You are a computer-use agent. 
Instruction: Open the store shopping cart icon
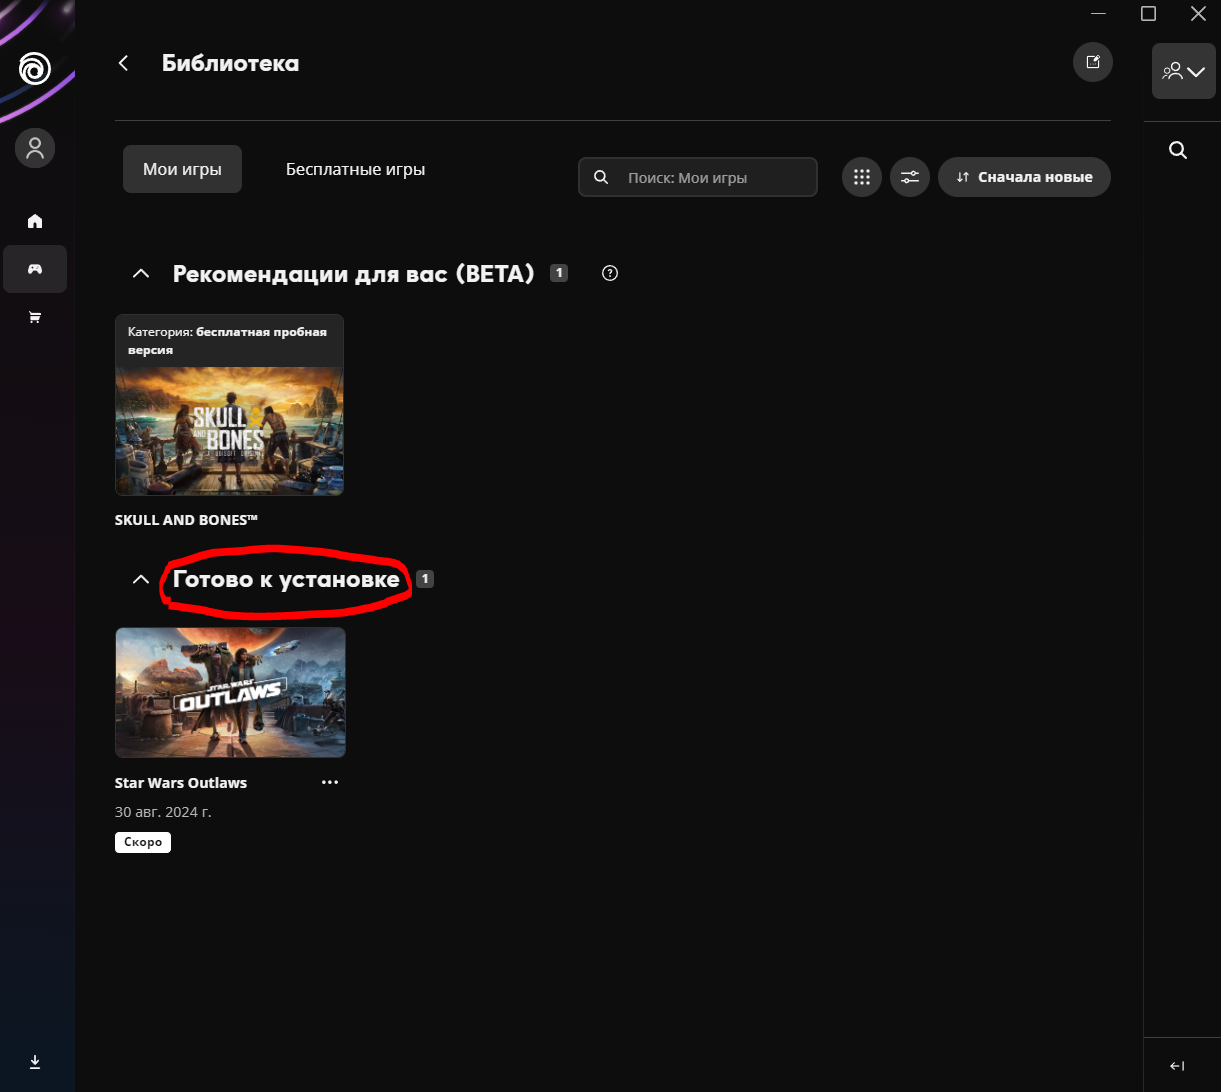pyautogui.click(x=35, y=317)
